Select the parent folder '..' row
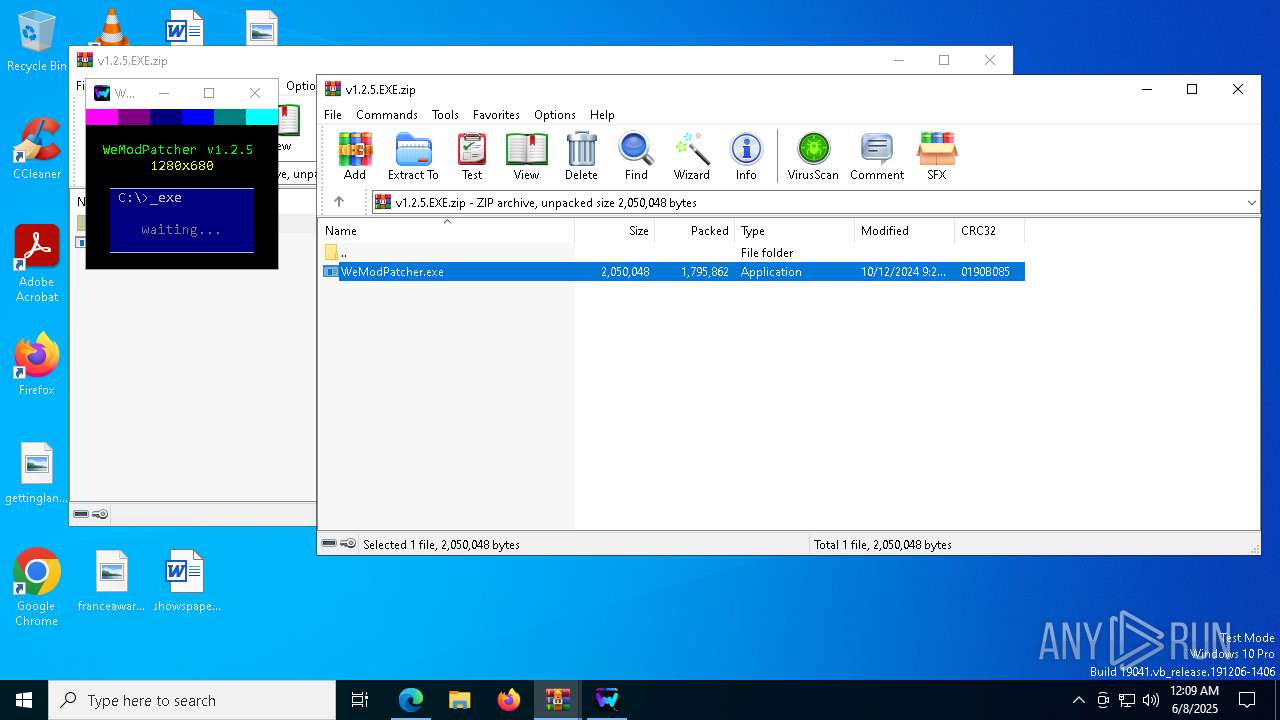 click(673, 253)
